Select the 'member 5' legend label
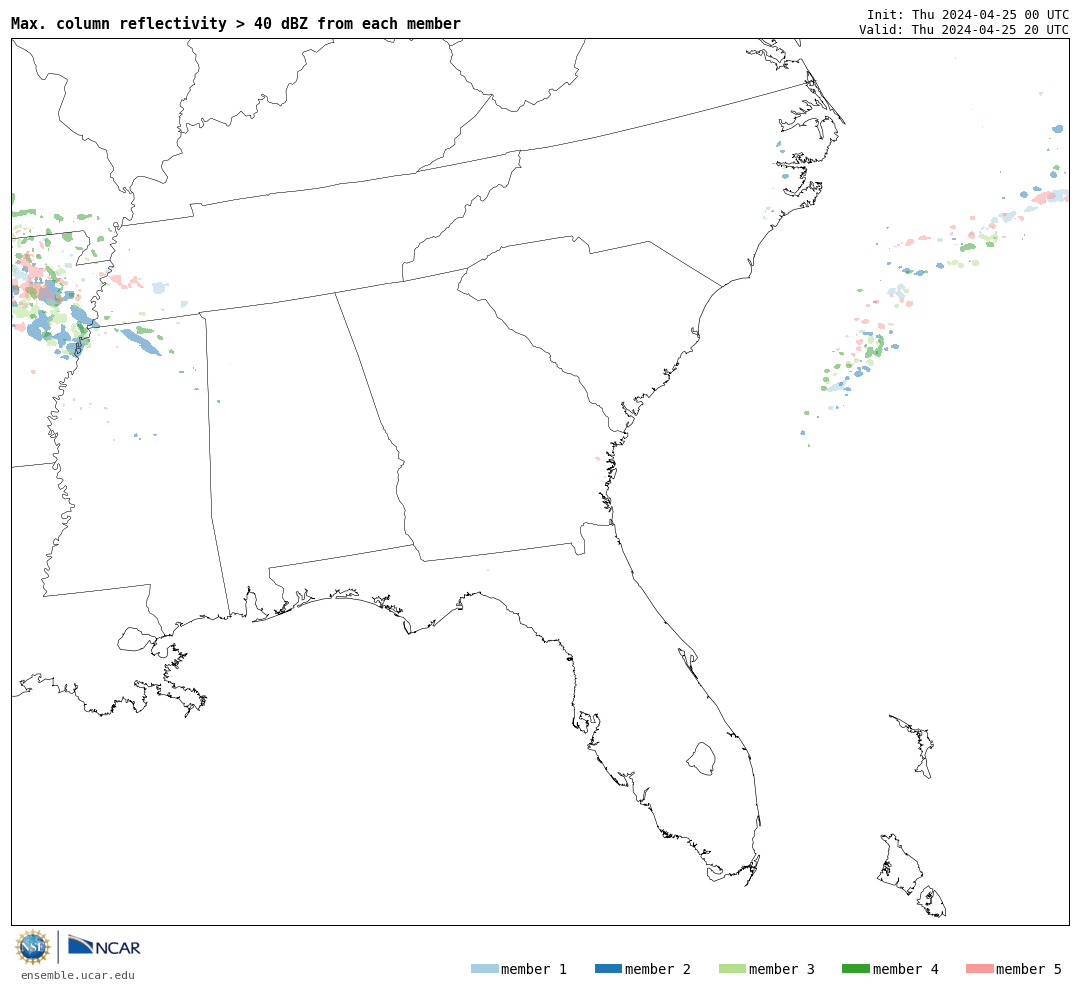The width and height of the screenshot is (1080, 988). 1029,969
